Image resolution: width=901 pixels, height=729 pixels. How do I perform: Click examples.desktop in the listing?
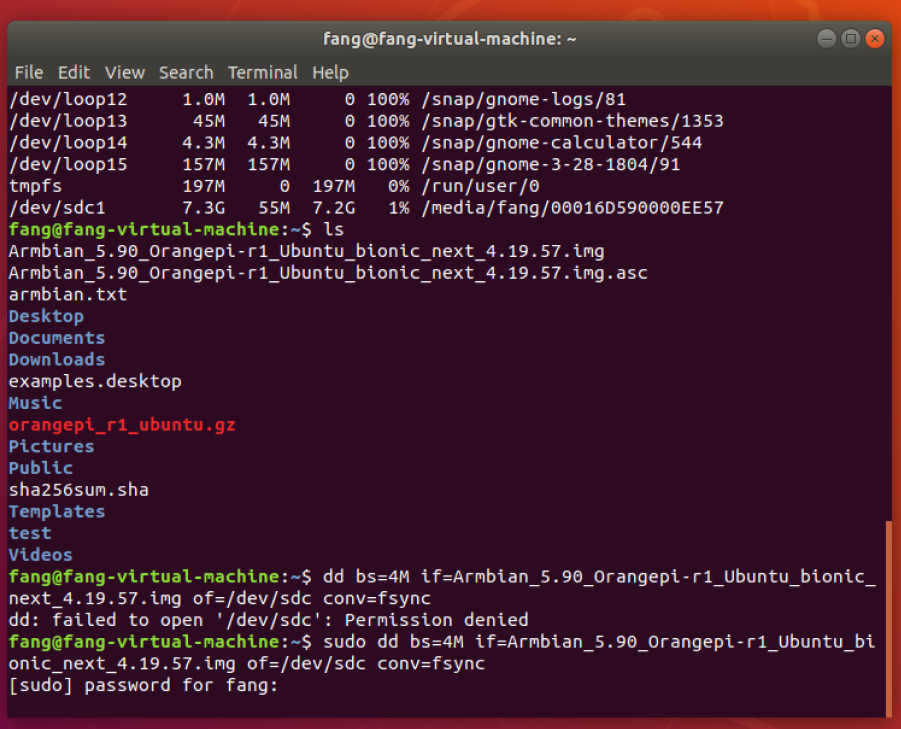click(95, 381)
